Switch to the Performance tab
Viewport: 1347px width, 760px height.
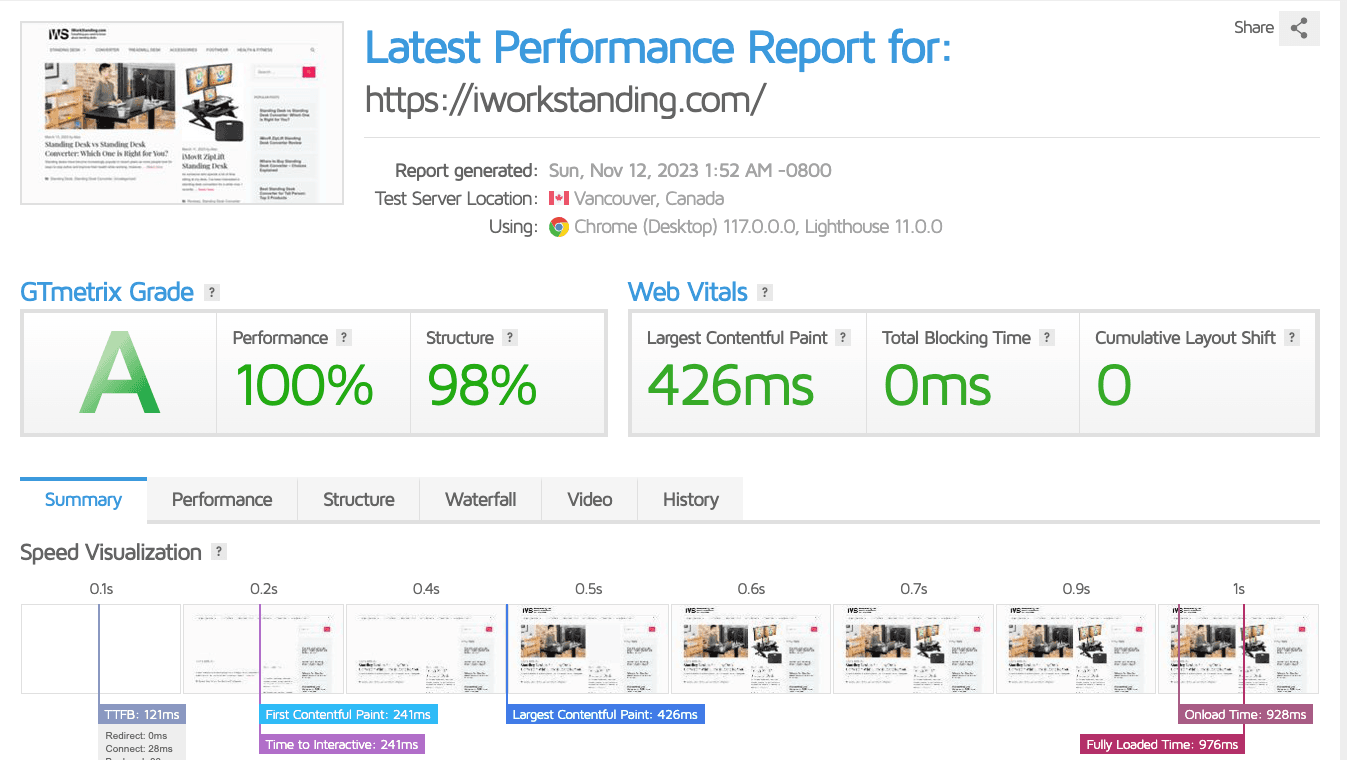tap(222, 500)
